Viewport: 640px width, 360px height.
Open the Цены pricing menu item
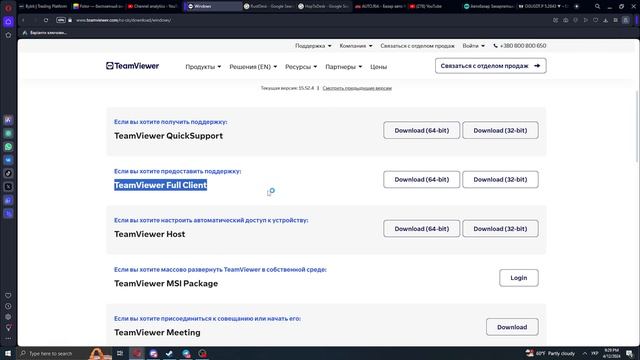pyautogui.click(x=378, y=67)
